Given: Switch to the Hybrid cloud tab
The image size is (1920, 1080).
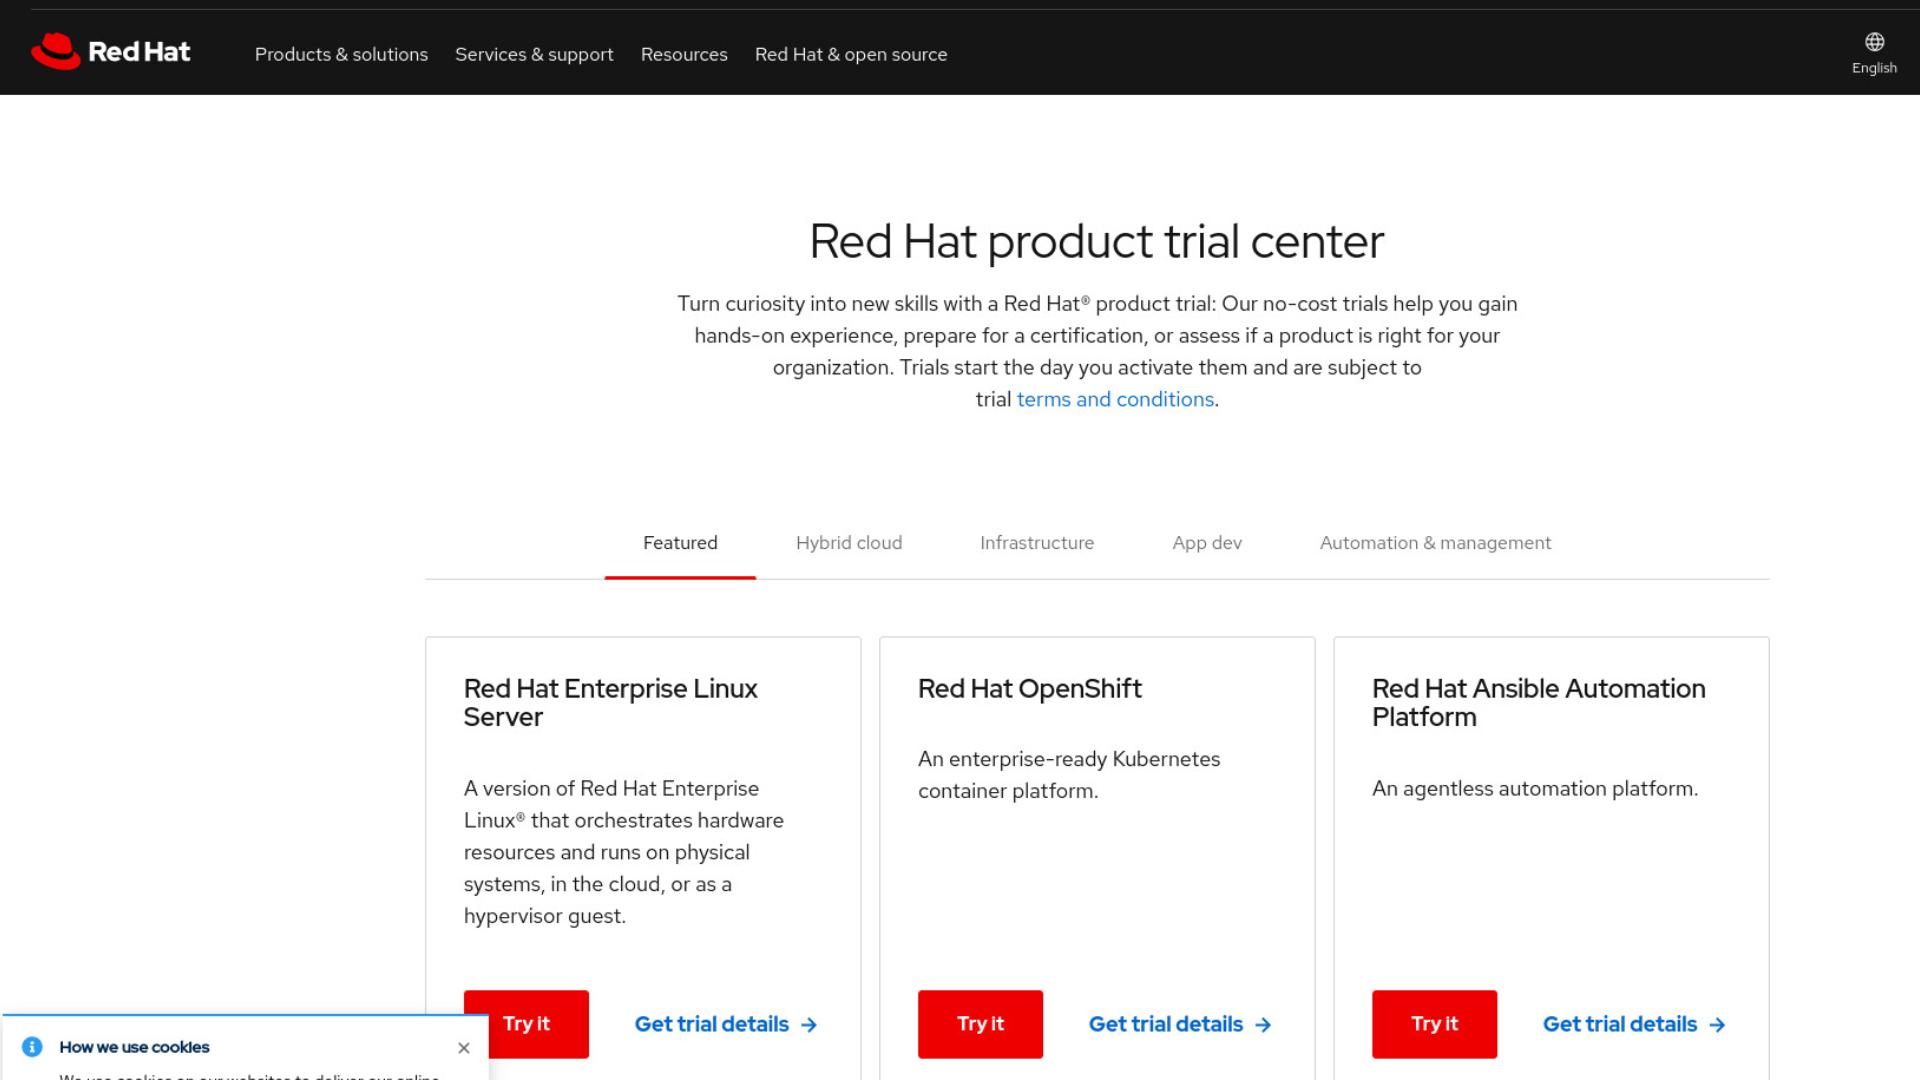Looking at the screenshot, I should pyautogui.click(x=849, y=543).
